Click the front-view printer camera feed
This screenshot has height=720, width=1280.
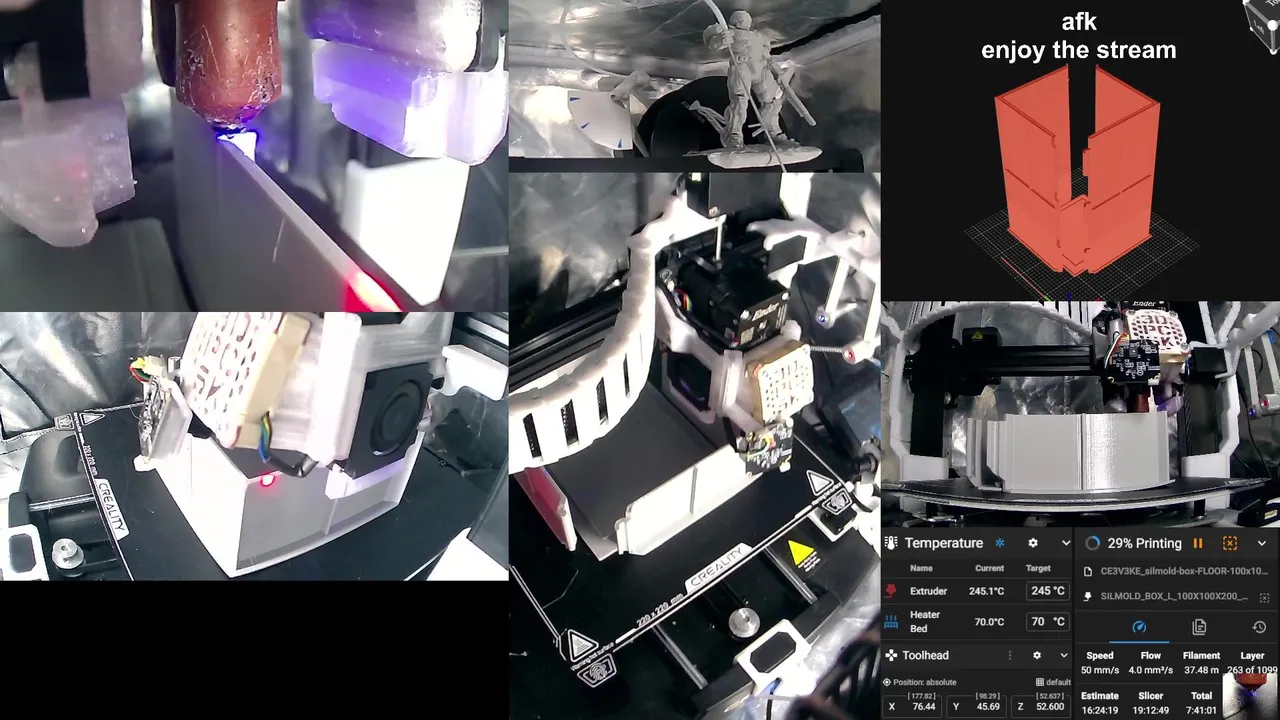(1080, 414)
